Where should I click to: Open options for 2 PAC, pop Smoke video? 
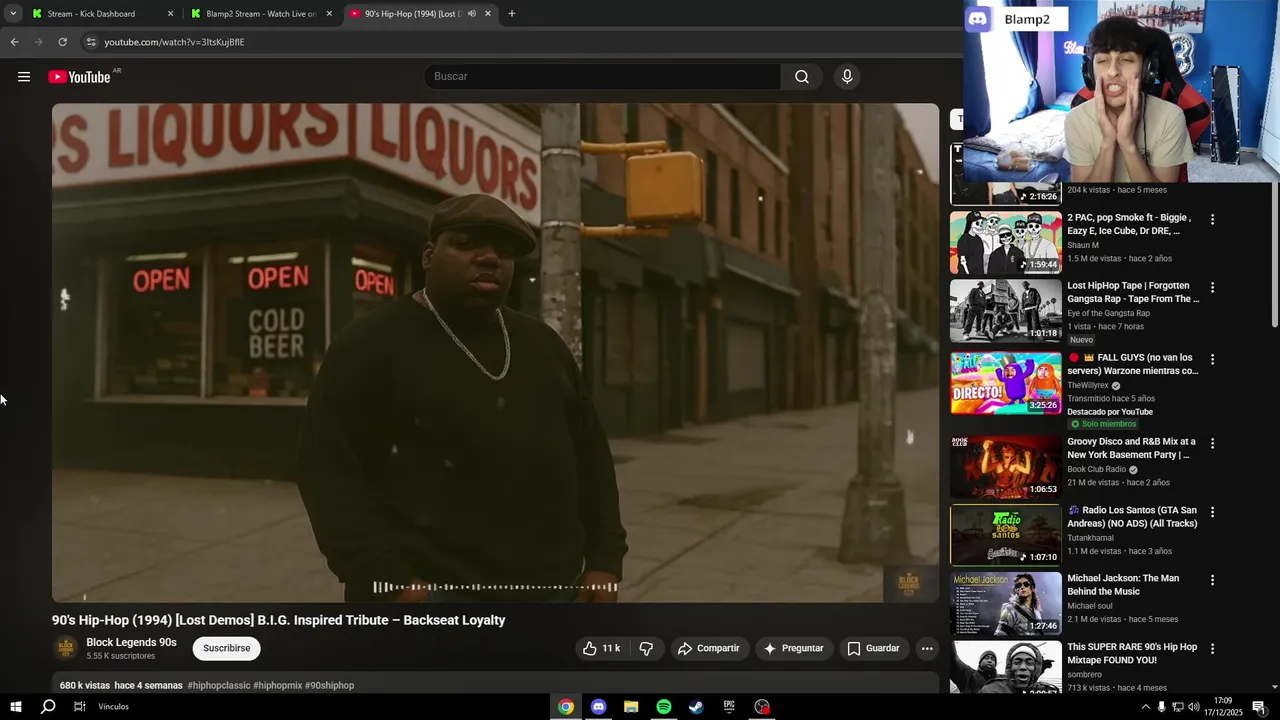pyautogui.click(x=1212, y=219)
